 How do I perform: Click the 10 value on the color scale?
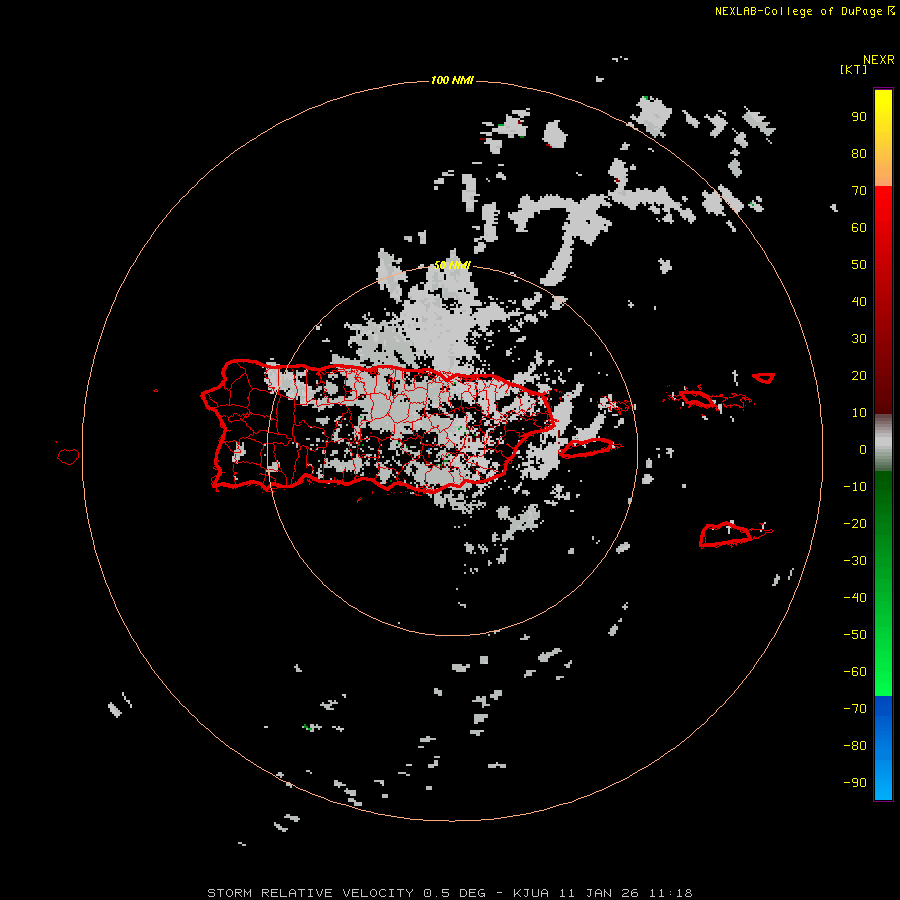point(859,413)
